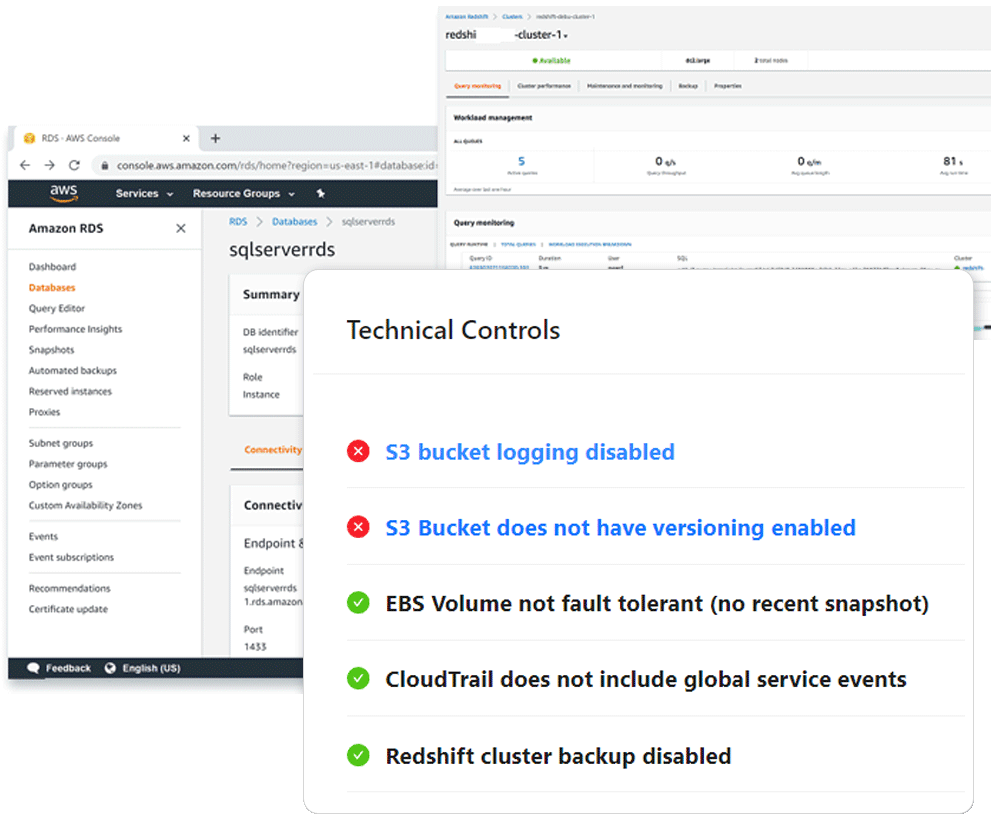The image size is (991, 837).
Task: Open Subnet groups in RDS sidebar
Action: pyautogui.click(x=61, y=443)
